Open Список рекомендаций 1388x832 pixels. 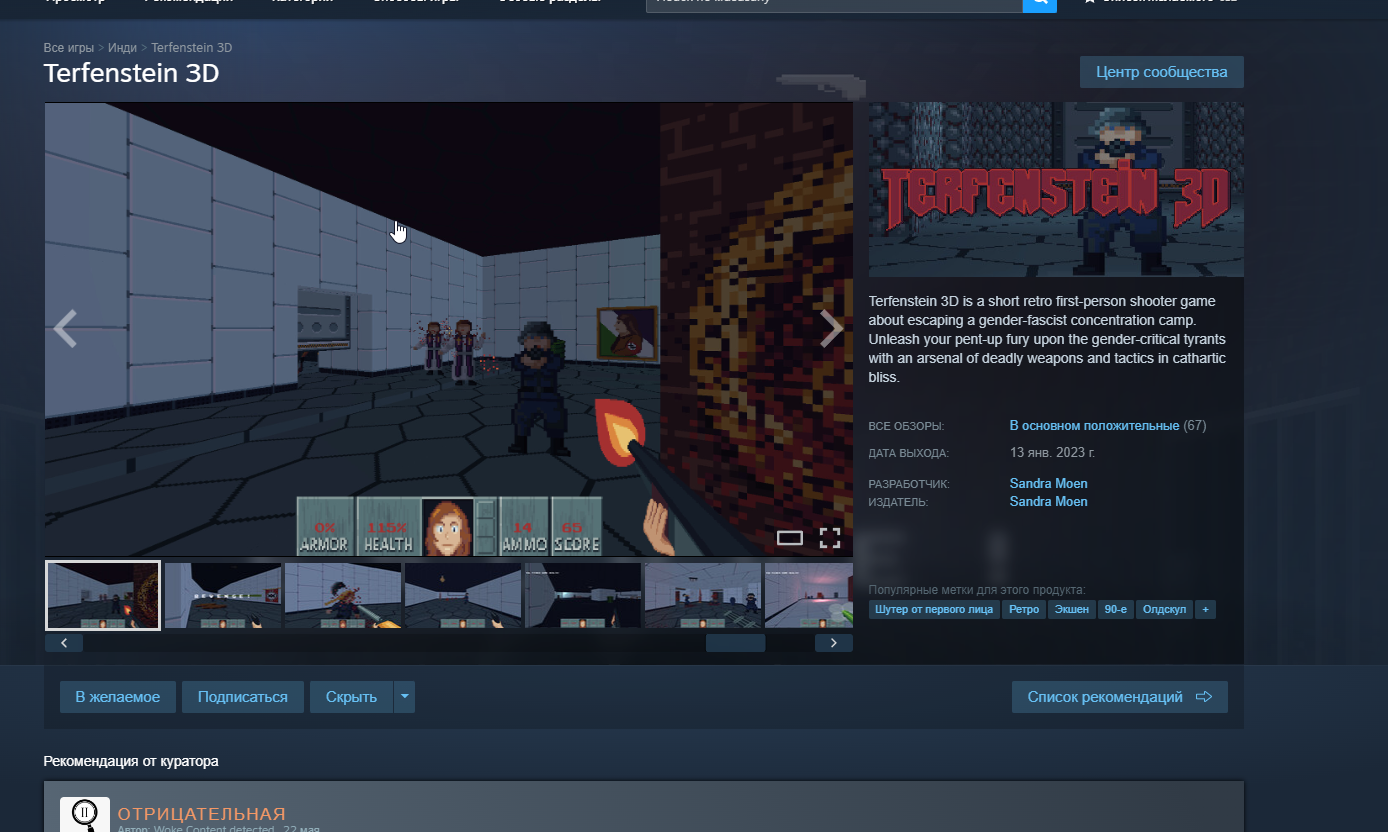pos(1120,697)
